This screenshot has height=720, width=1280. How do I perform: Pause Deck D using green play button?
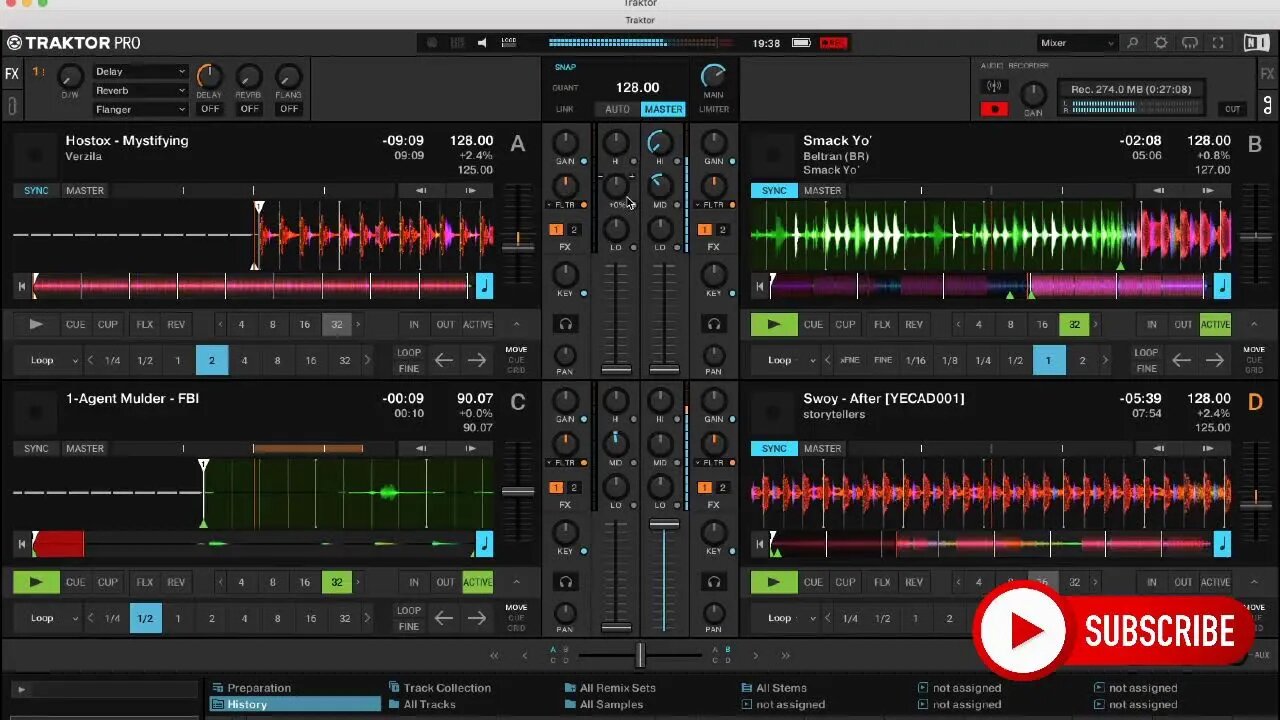pos(773,582)
